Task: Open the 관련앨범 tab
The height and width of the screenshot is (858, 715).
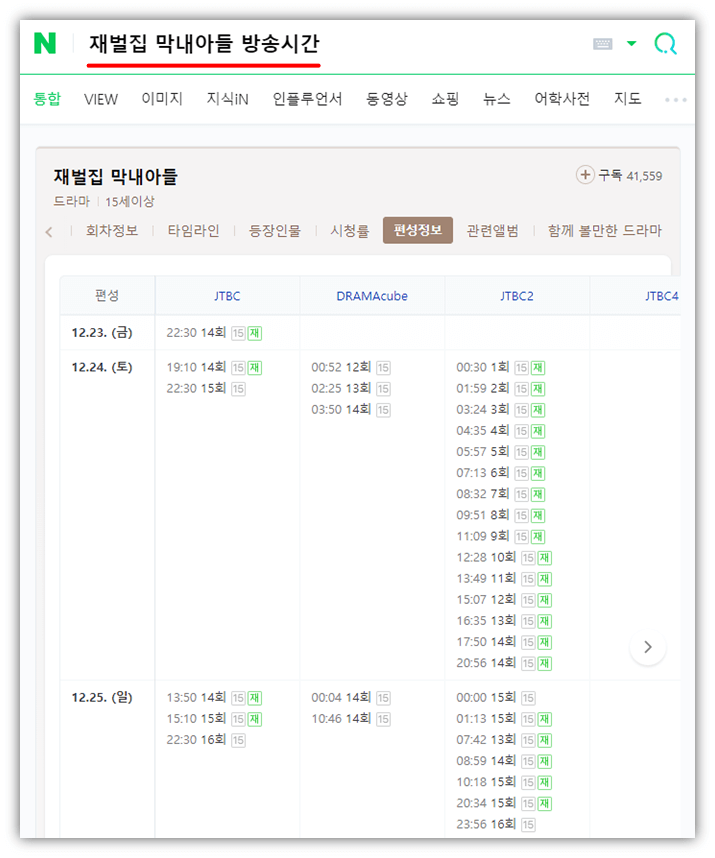Action: pyautogui.click(x=492, y=231)
